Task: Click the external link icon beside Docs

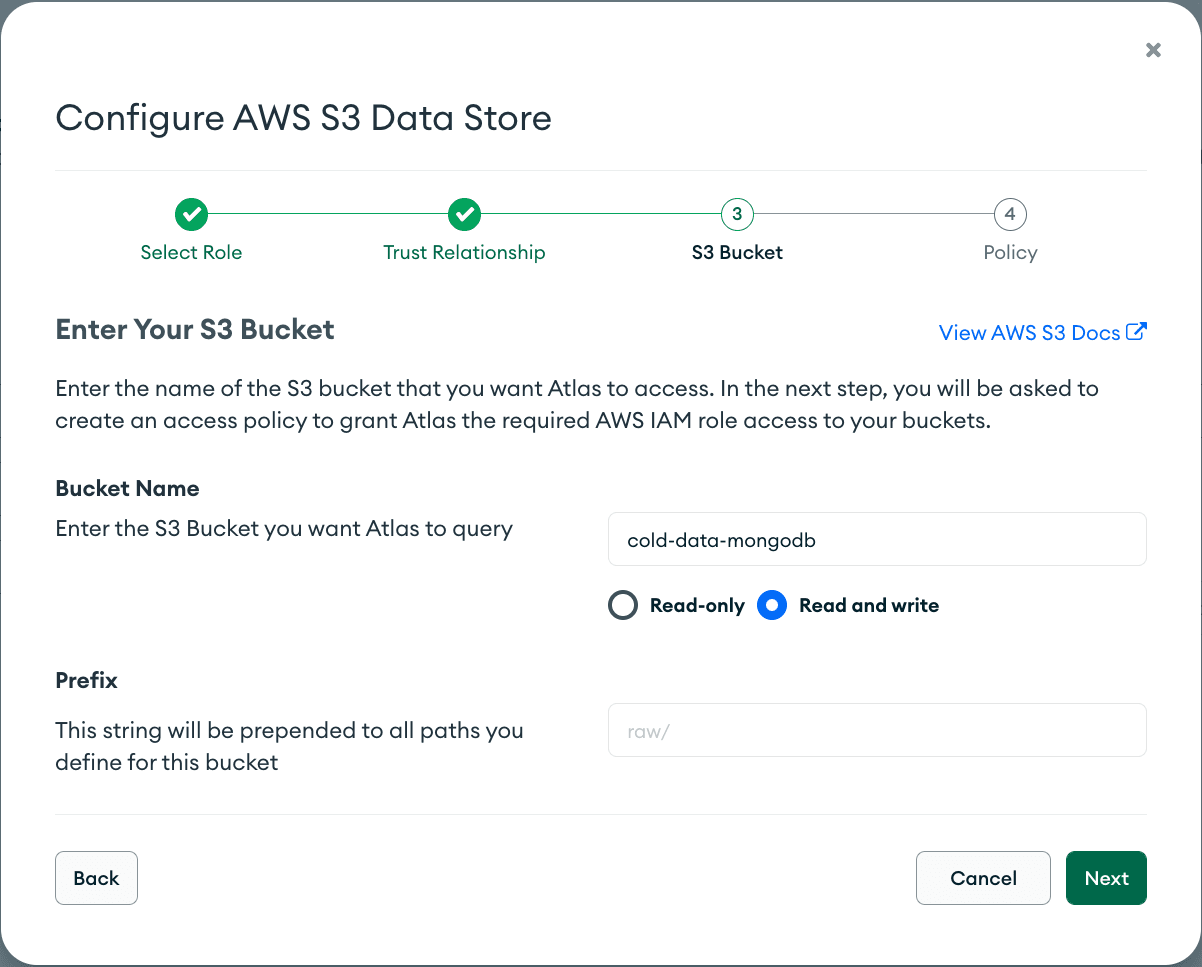Action: (x=1136, y=332)
